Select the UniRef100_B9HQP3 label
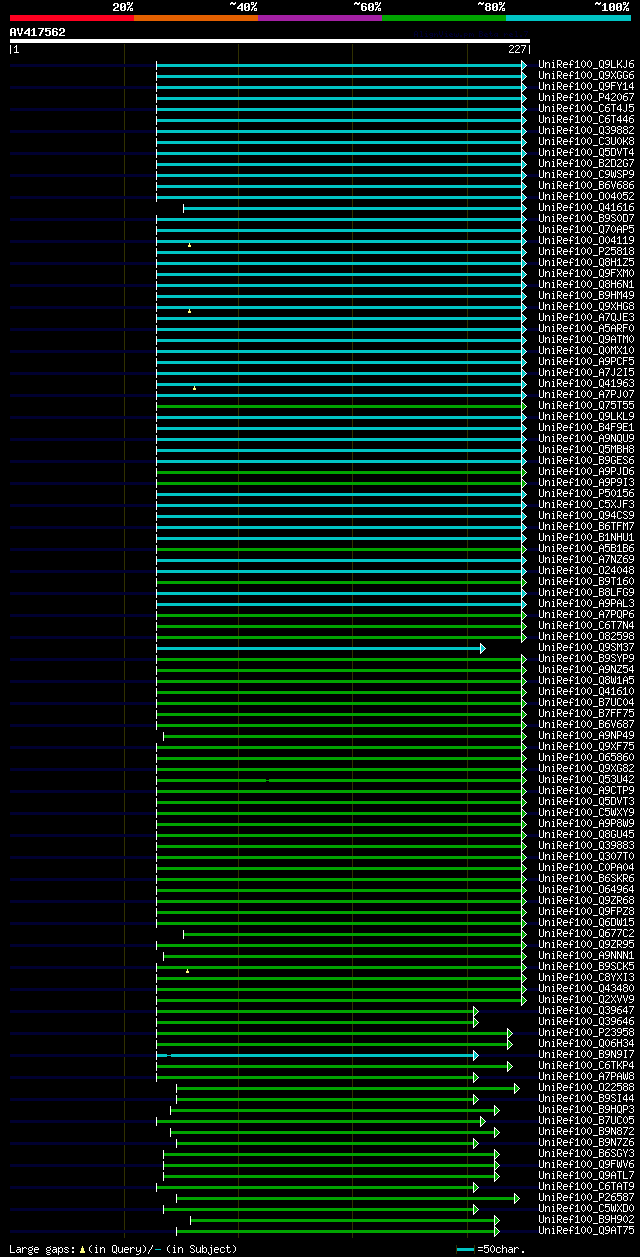 coord(586,1110)
